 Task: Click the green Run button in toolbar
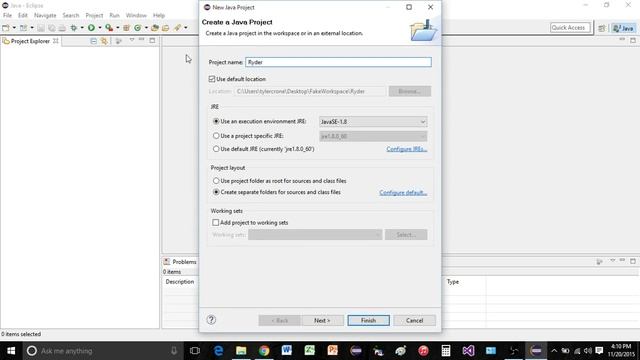[91, 28]
